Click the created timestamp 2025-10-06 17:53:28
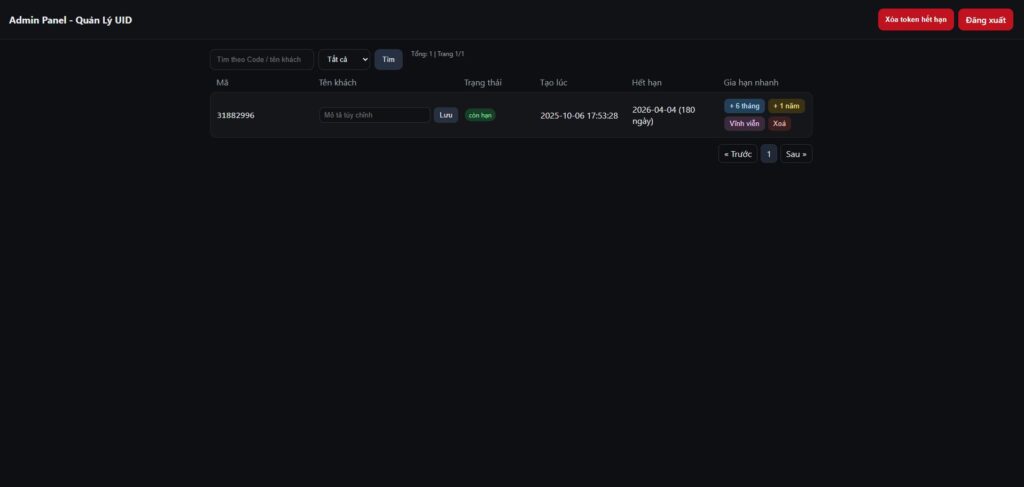The height and width of the screenshot is (487, 1024). [x=579, y=115]
